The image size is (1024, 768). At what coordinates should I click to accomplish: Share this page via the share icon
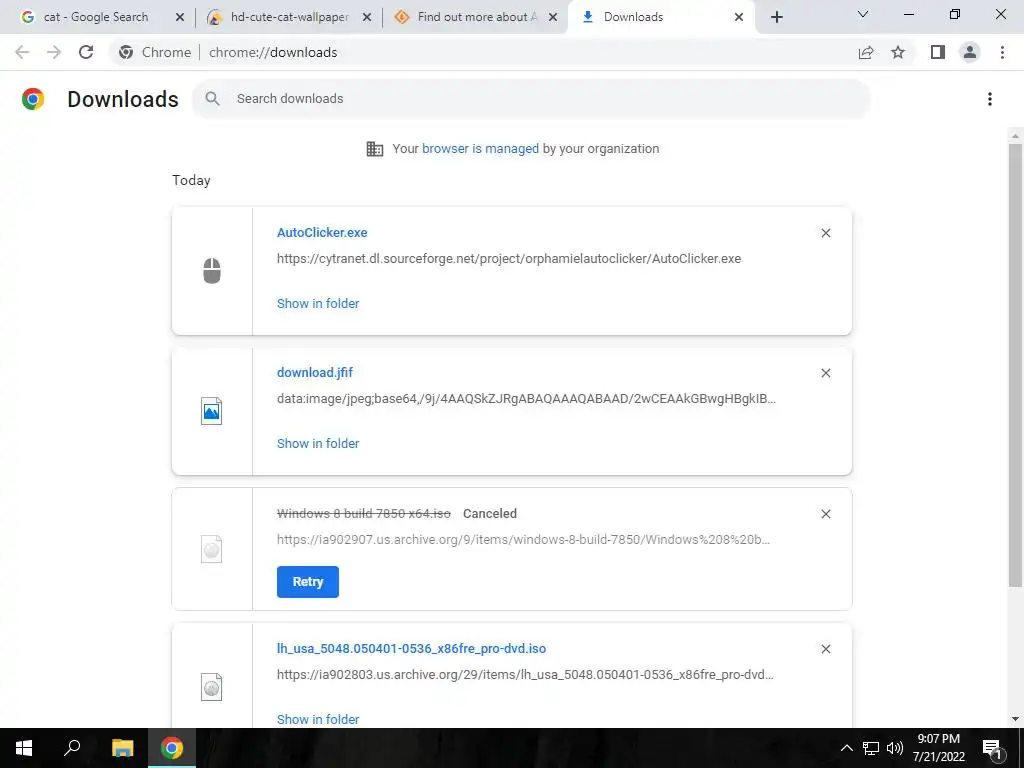click(866, 52)
